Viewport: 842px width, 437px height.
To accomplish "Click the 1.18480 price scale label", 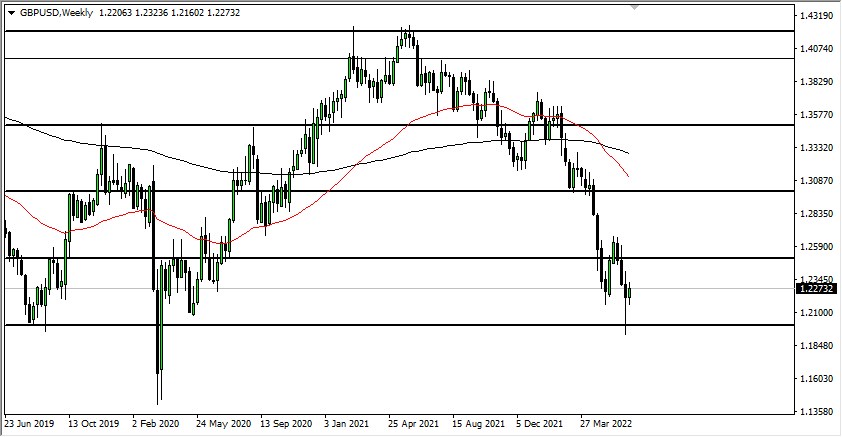I will click(816, 346).
